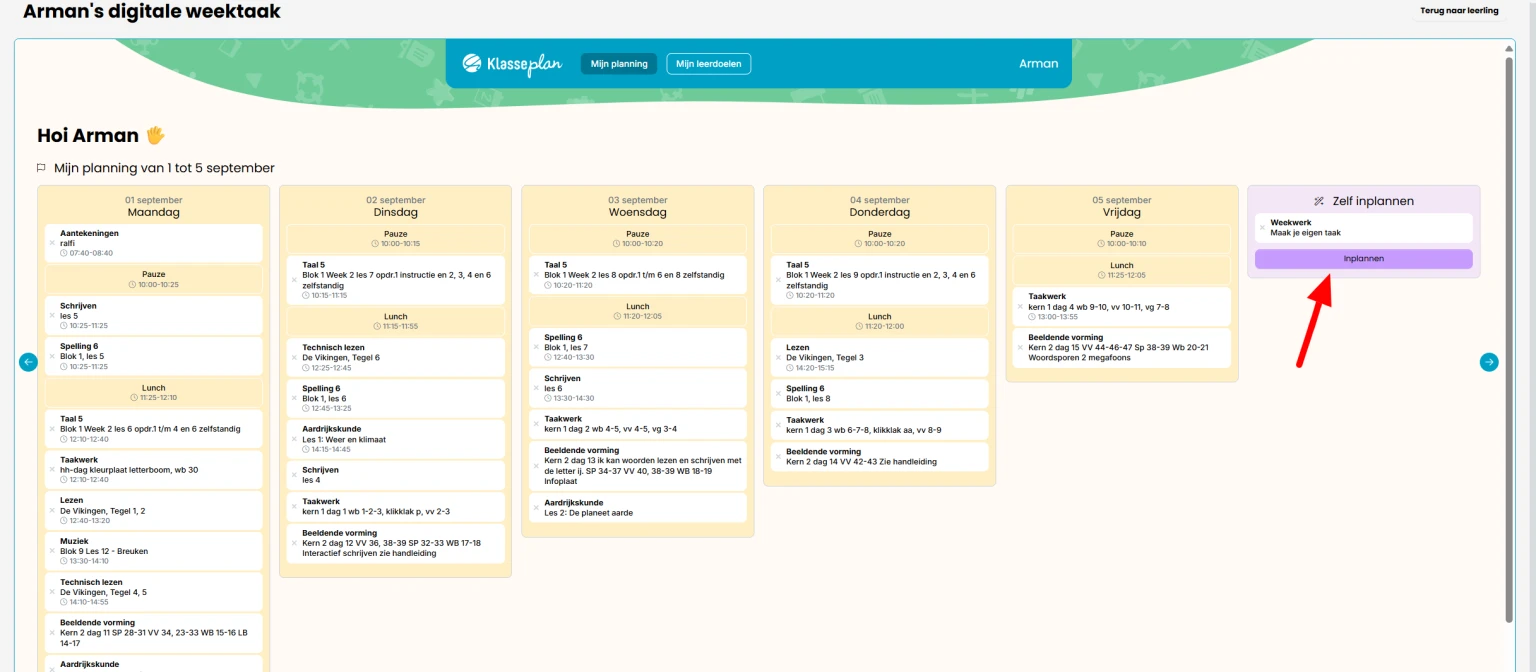Open Monday's Muziek Blok 9 Les 12 card
Image resolution: width=1536 pixels, height=672 pixels.
(x=153, y=551)
